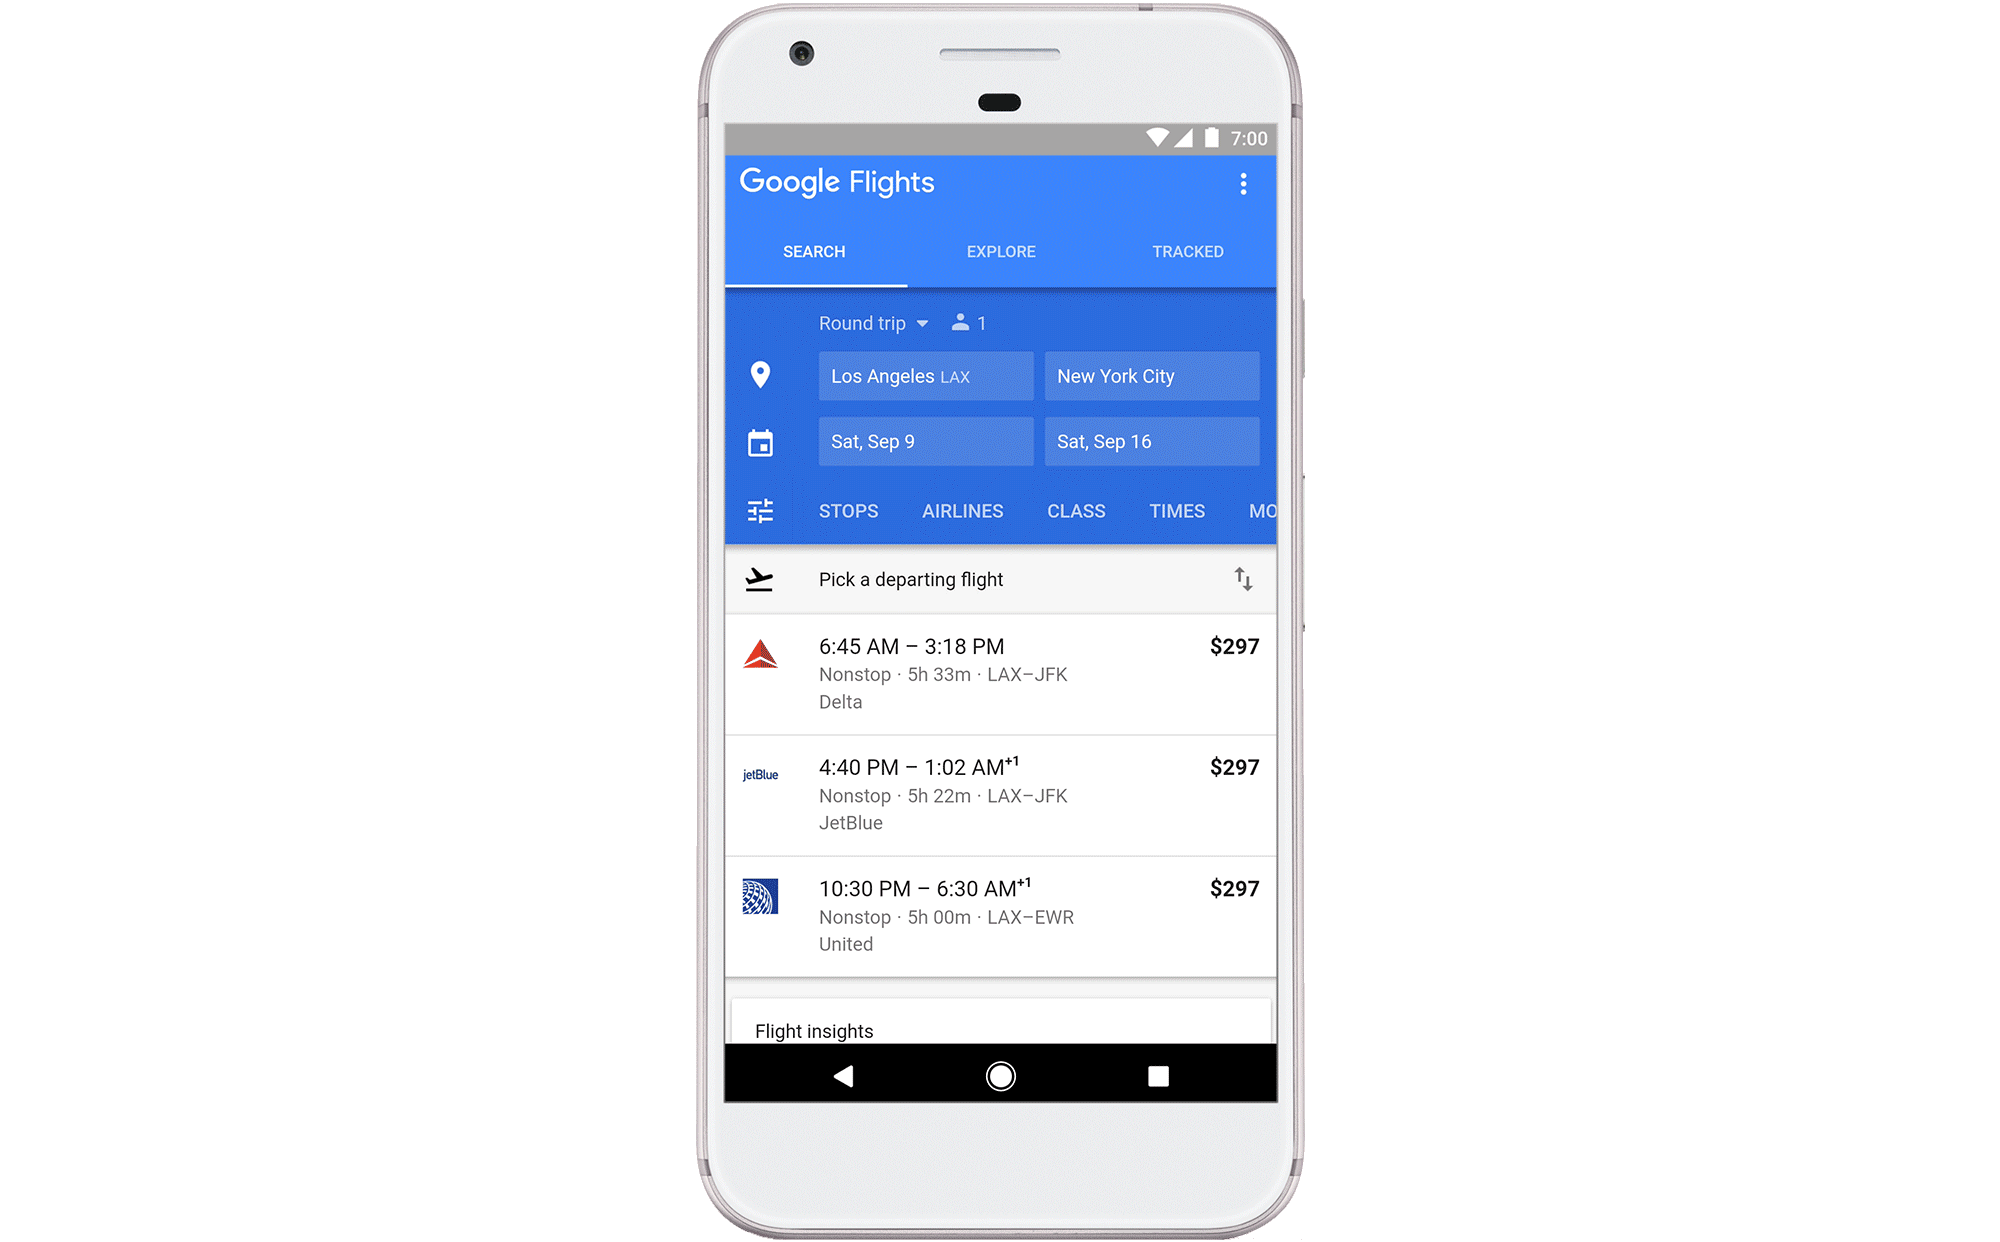Expand the Round trip dropdown
The image size is (2000, 1242).
873,323
